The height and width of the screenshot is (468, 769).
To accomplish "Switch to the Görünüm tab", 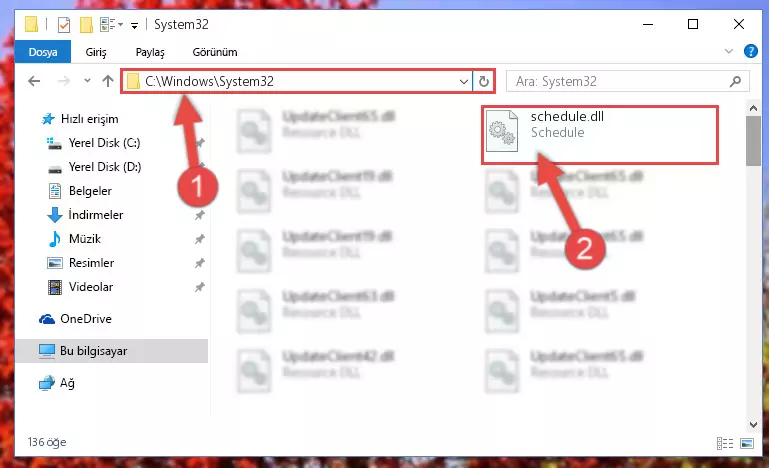I will (215, 52).
